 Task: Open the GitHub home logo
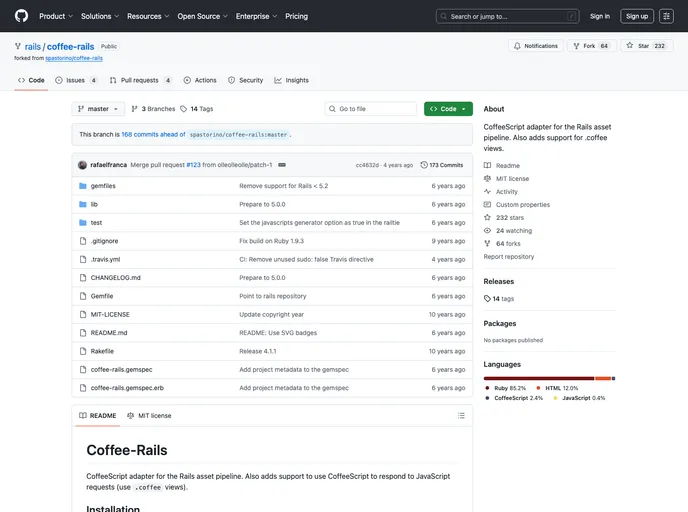(x=21, y=16)
